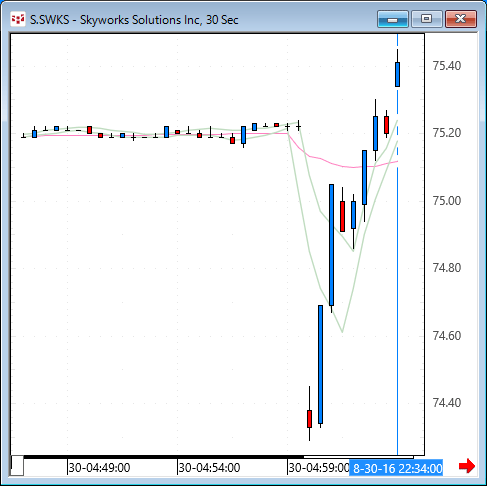Click the highlighted 8-30-16 22:34:00 cursor time label
Screen dimensions: 487x486
pyautogui.click(x=396, y=468)
